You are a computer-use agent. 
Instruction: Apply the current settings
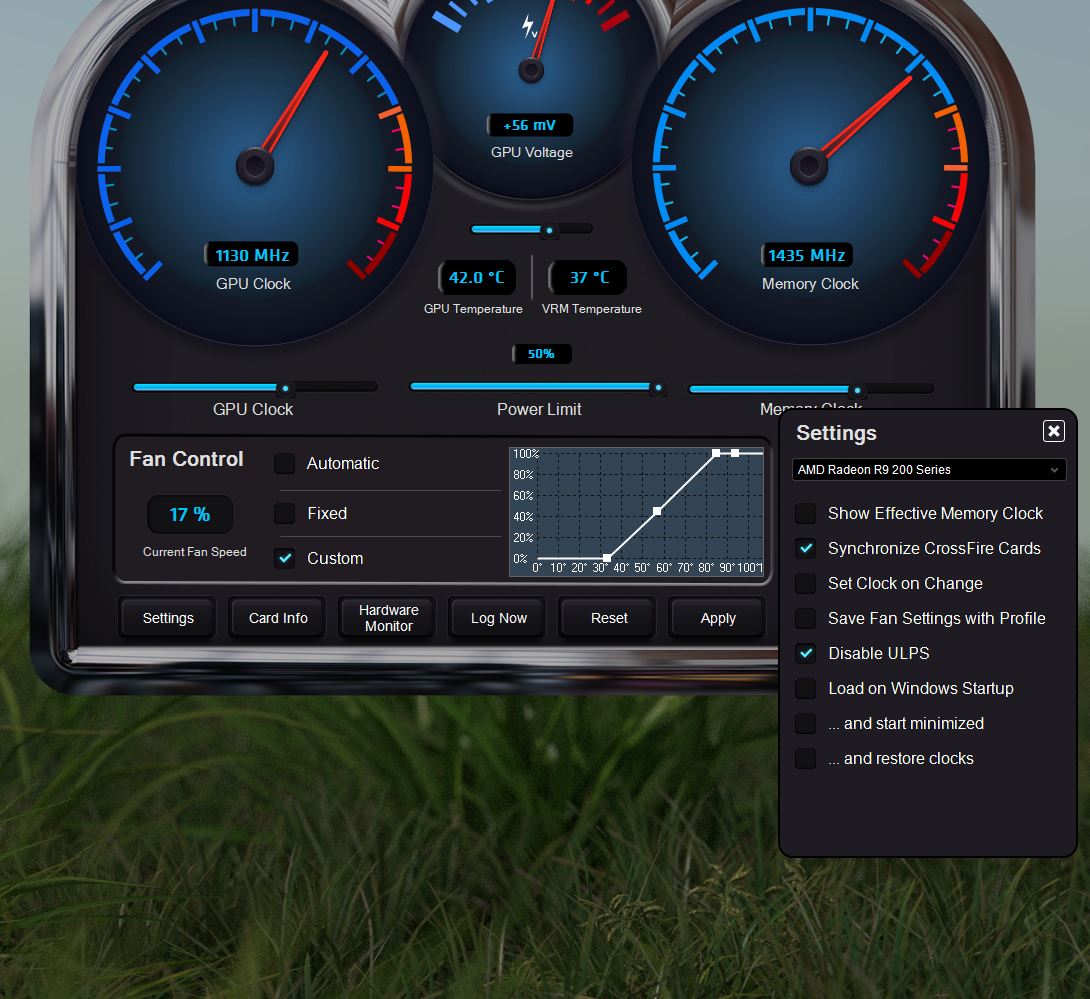pyautogui.click(x=718, y=618)
